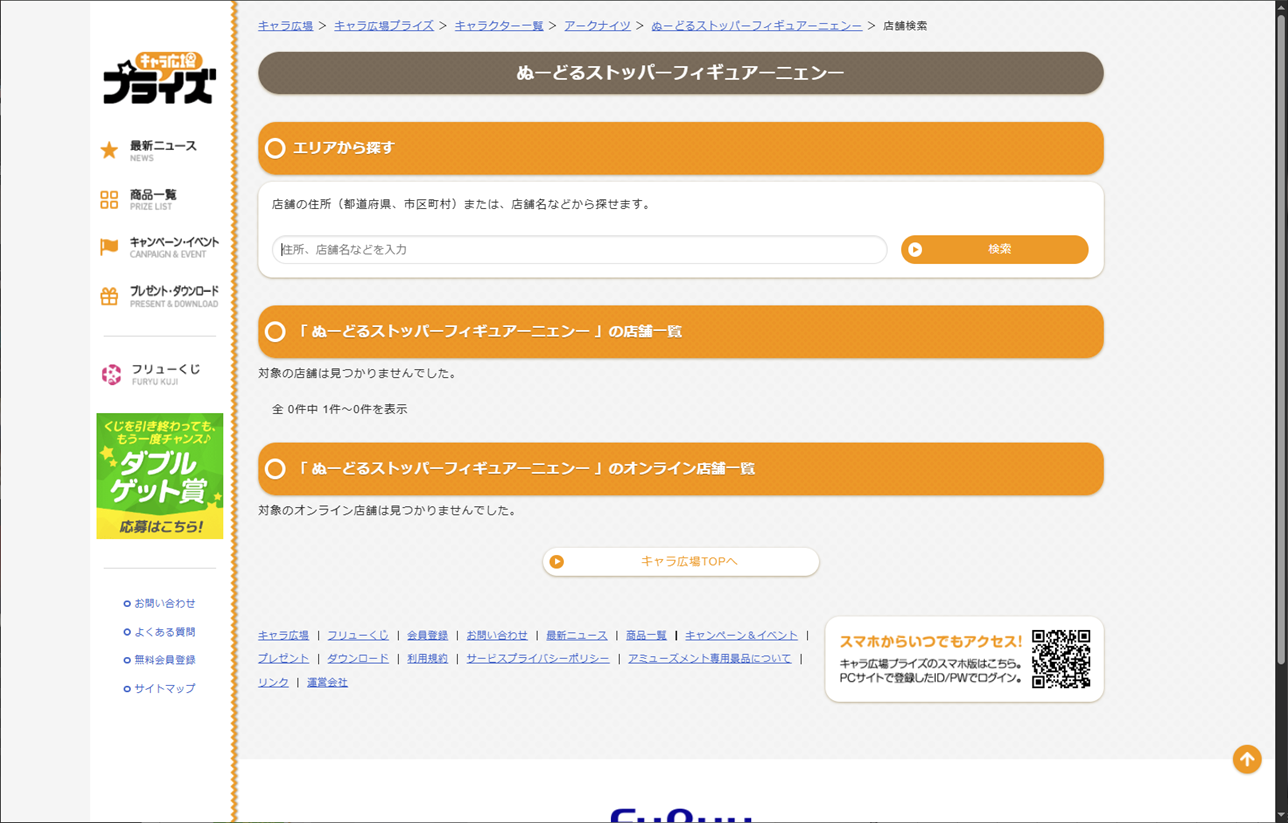The width and height of the screenshot is (1288, 823).
Task: Click the footer ダウンロード link
Action: coord(358,659)
